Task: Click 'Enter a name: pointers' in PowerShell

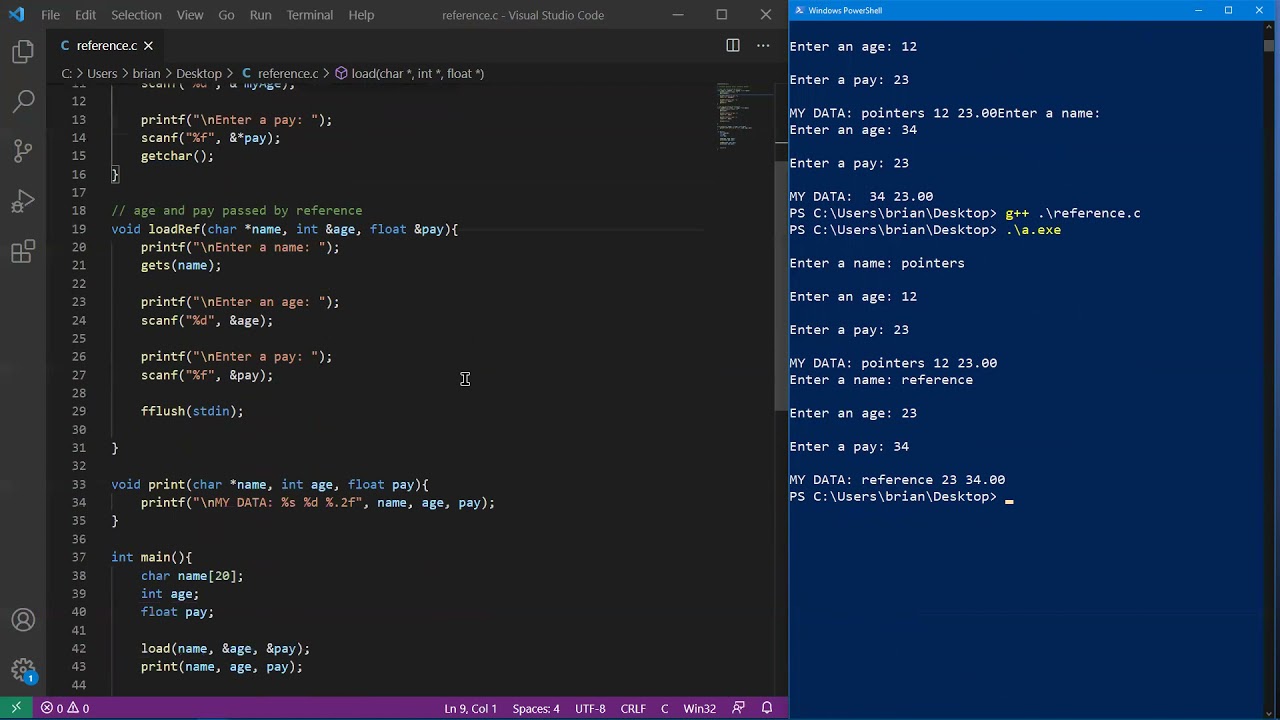Action: [x=877, y=263]
